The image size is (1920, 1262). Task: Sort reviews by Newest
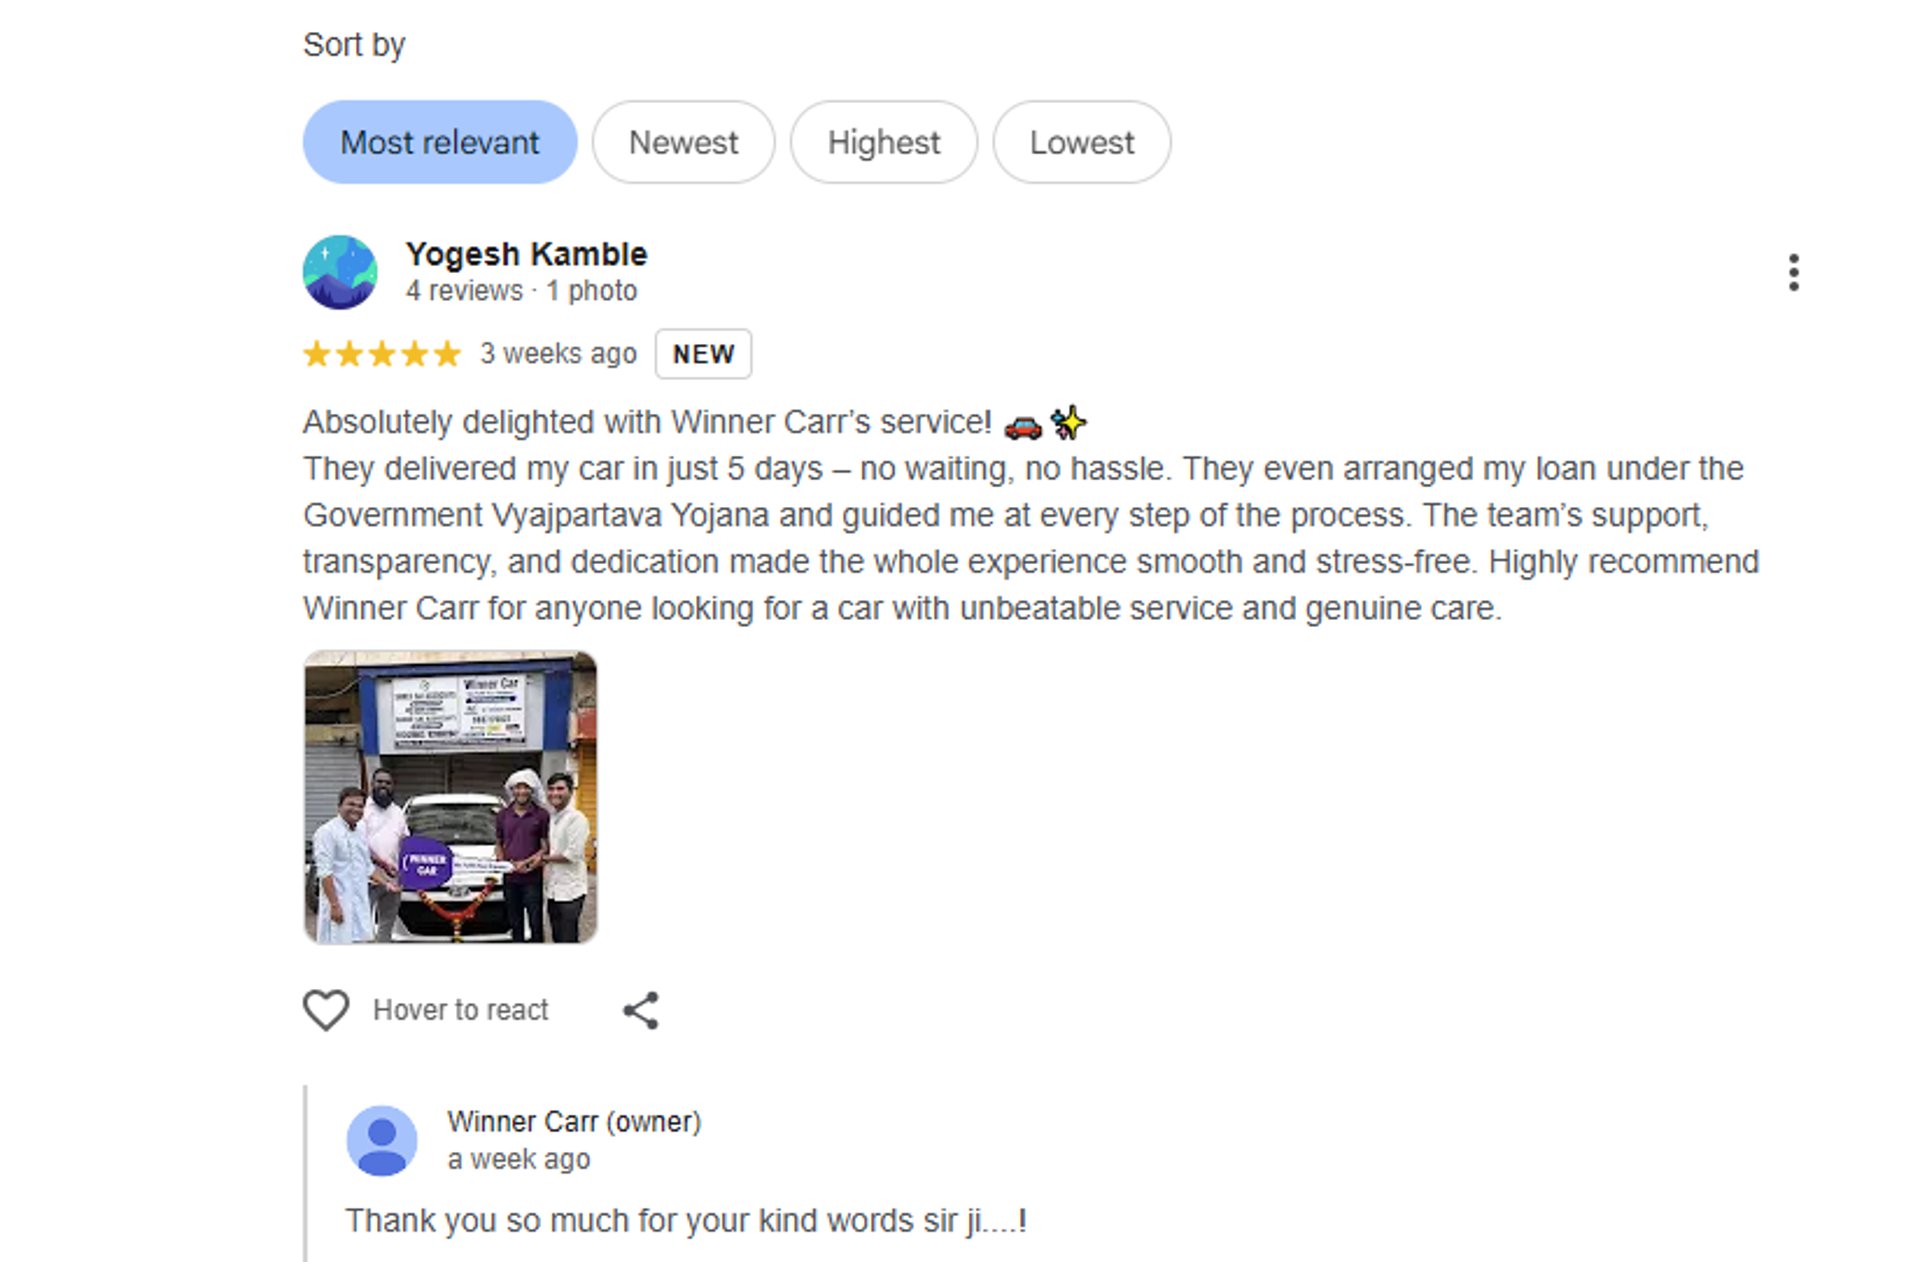point(683,142)
